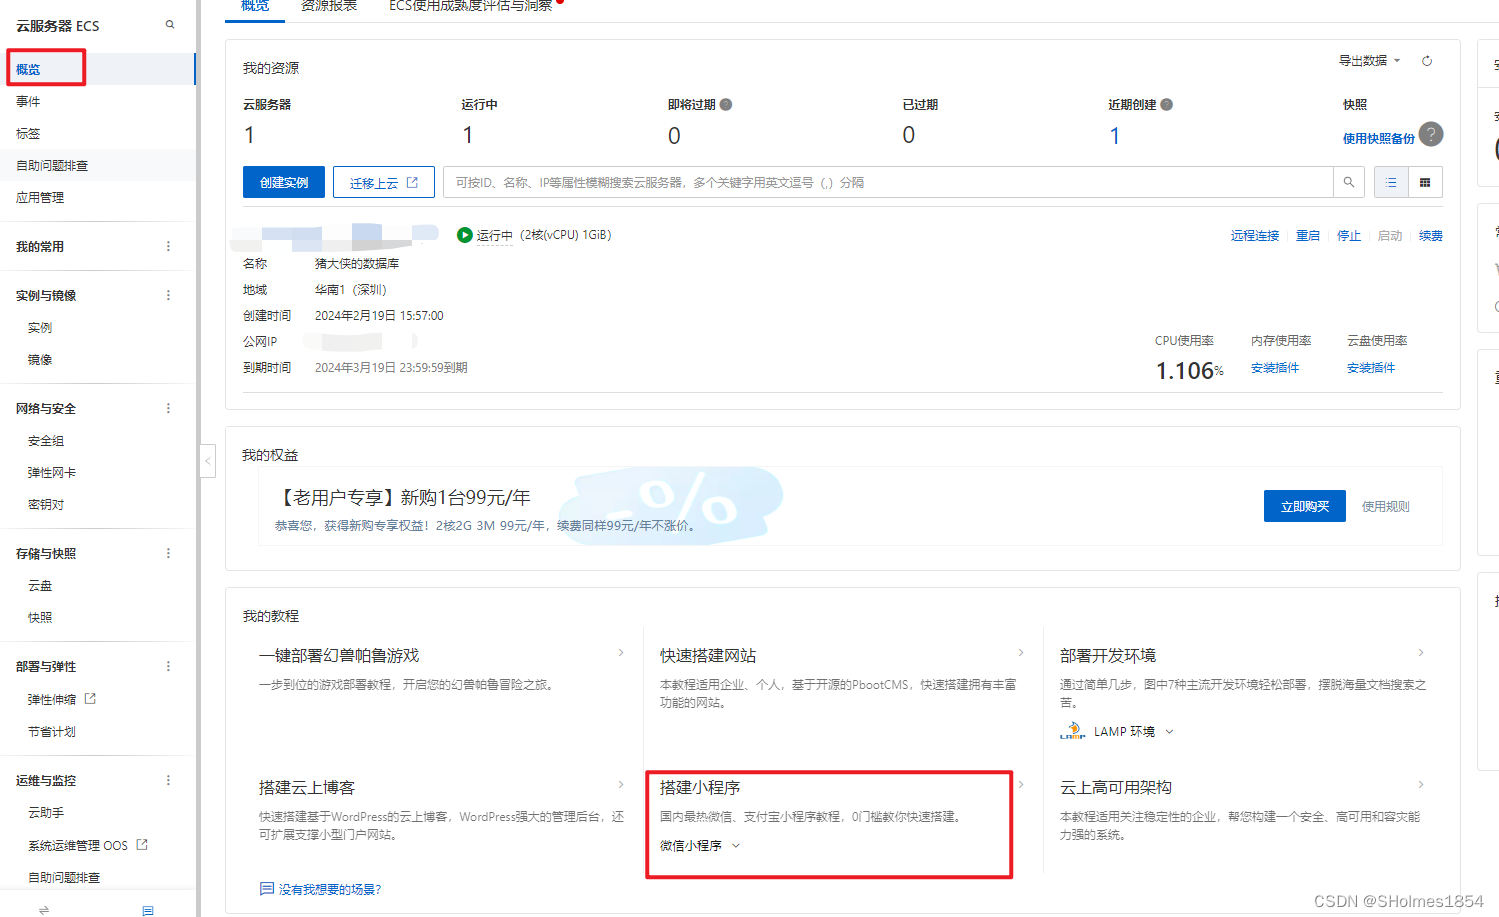Screen dimensions: 1499x917
Task: Click the list icon at sidebar bottom
Action: (x=148, y=910)
